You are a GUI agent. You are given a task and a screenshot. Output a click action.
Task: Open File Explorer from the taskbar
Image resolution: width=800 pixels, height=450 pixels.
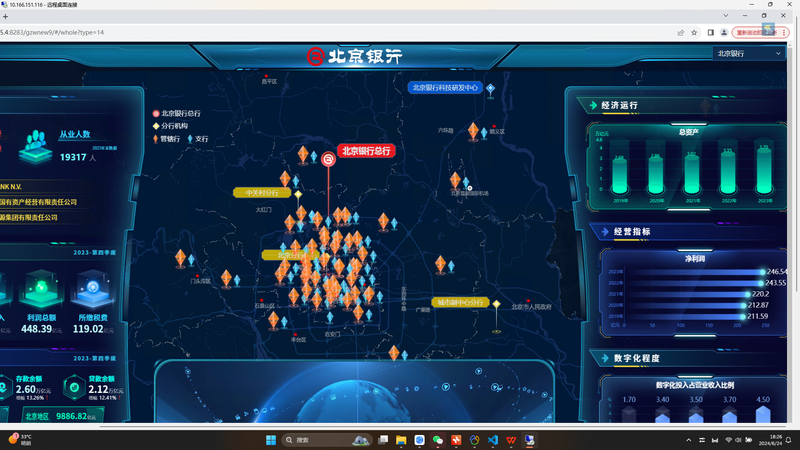401,440
